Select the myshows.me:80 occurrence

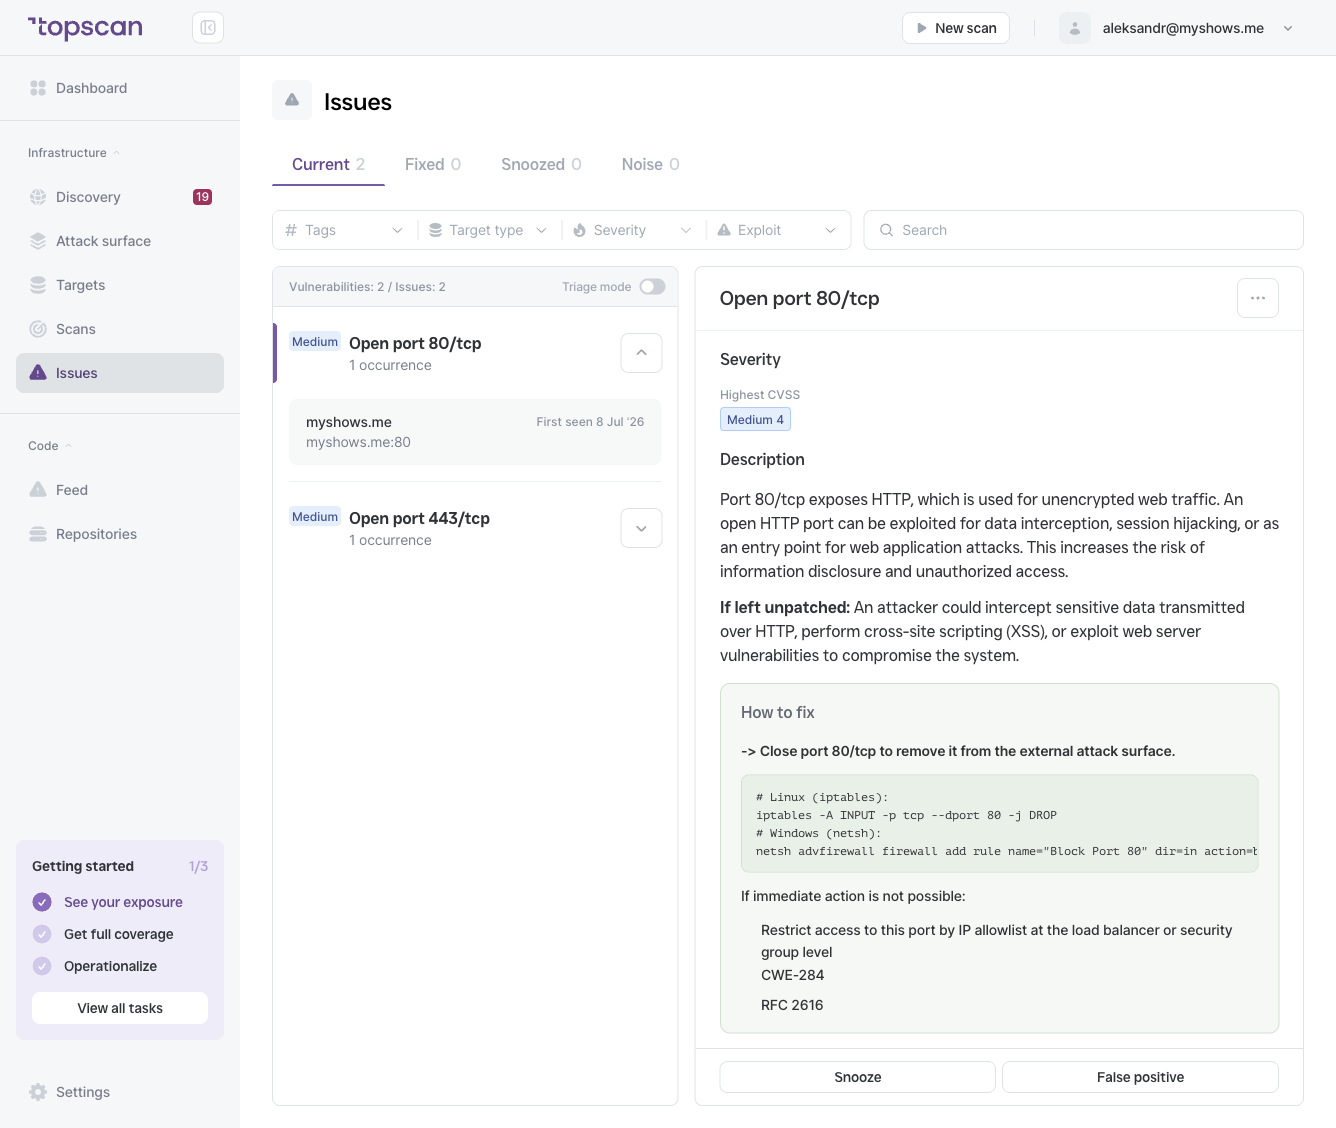point(475,432)
